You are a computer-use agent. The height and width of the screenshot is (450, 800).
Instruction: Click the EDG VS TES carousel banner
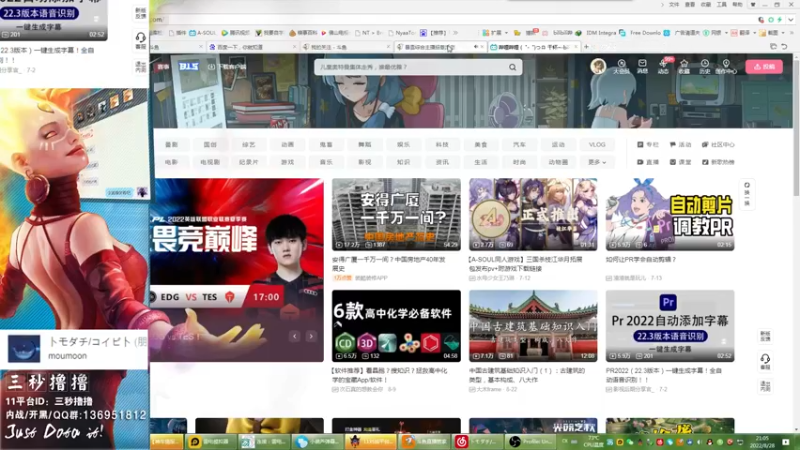coord(237,270)
